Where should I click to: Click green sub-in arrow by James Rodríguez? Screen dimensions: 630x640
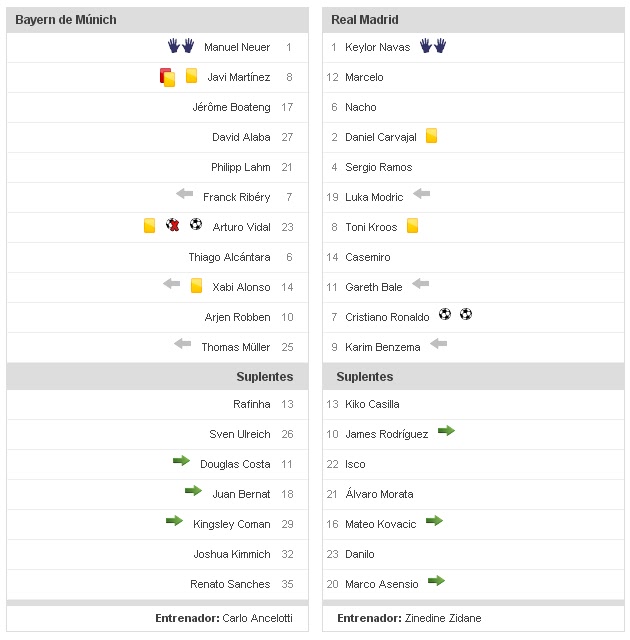pyautogui.click(x=446, y=431)
